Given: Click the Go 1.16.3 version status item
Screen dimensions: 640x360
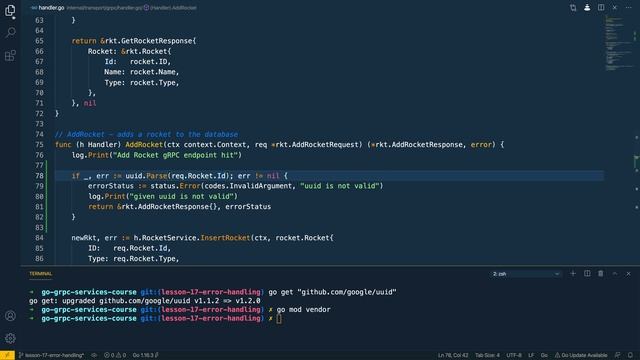Looking at the screenshot, I should (x=145, y=355).
